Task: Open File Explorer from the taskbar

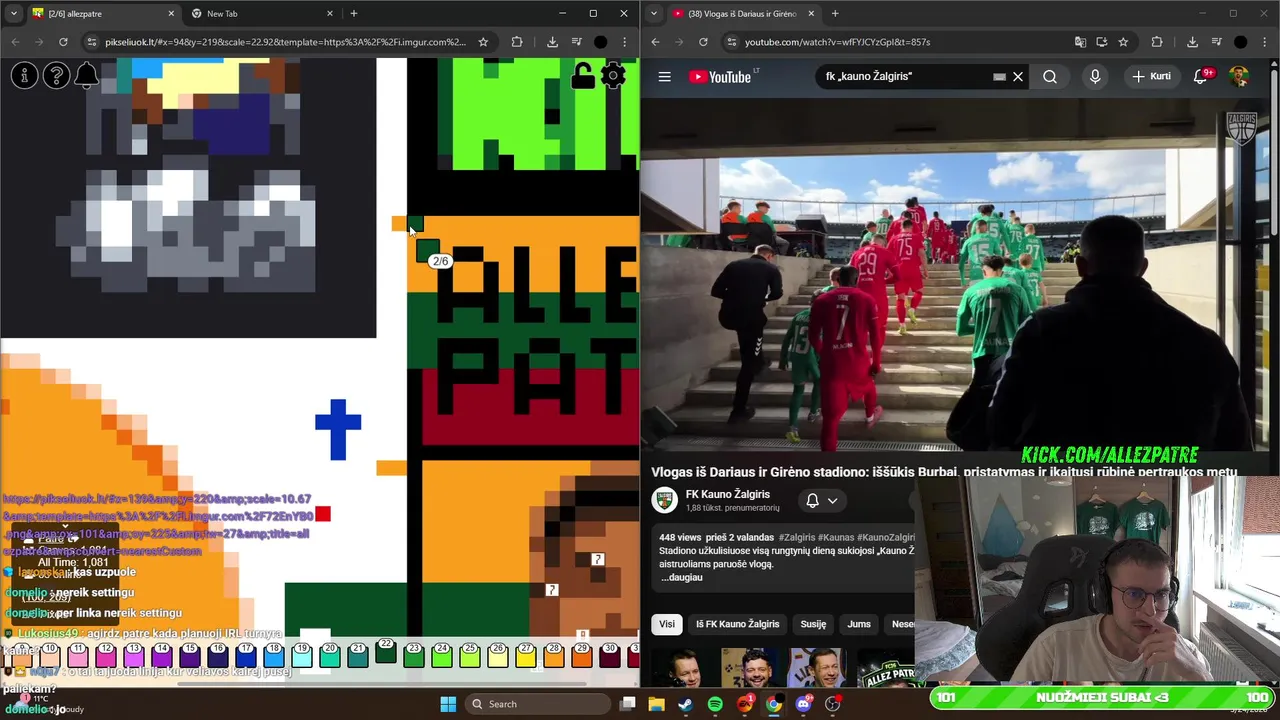Action: [x=656, y=704]
